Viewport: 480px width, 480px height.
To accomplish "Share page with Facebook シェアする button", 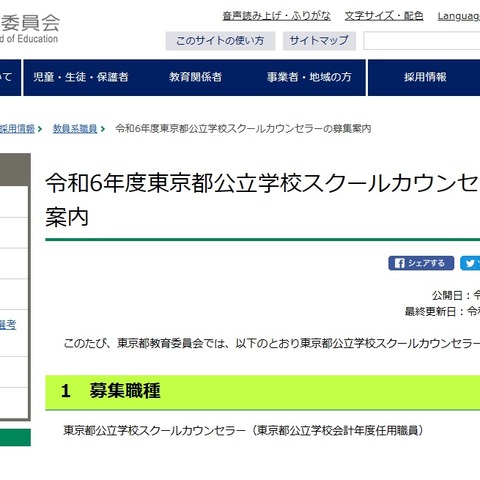I will 421,263.
